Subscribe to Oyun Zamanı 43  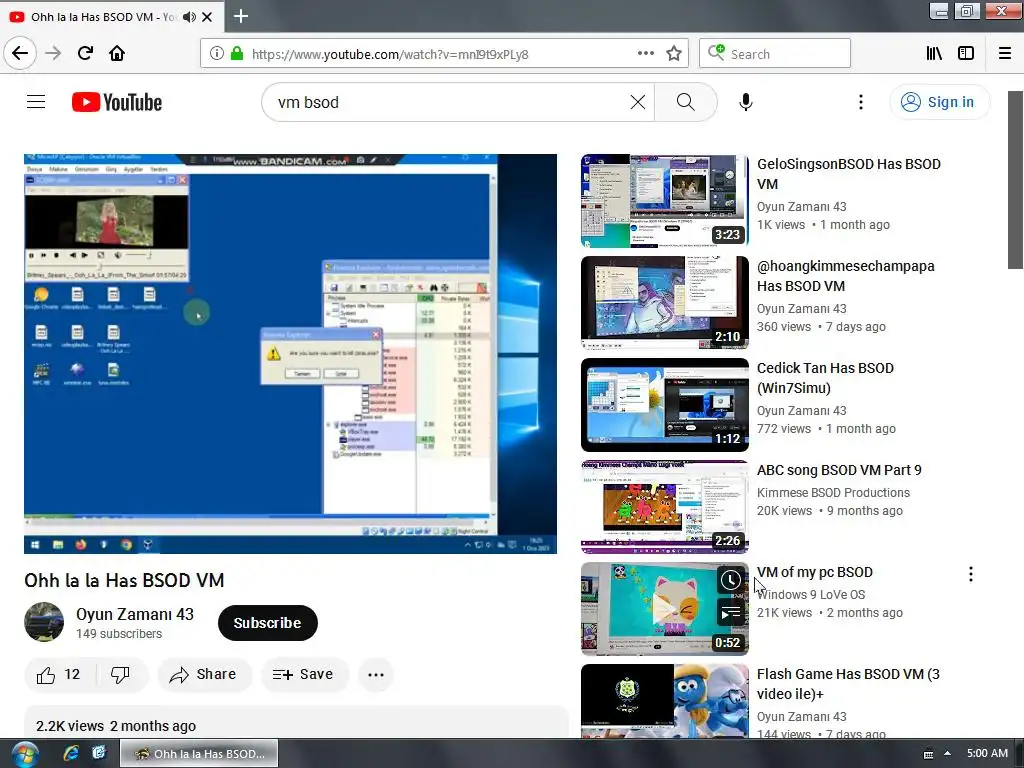point(268,623)
